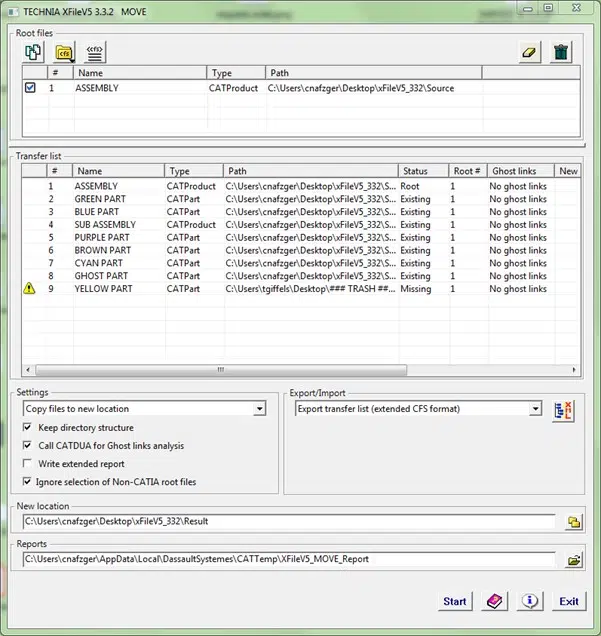Open the Reports folder icon
The width and height of the screenshot is (601, 636).
coord(574,560)
